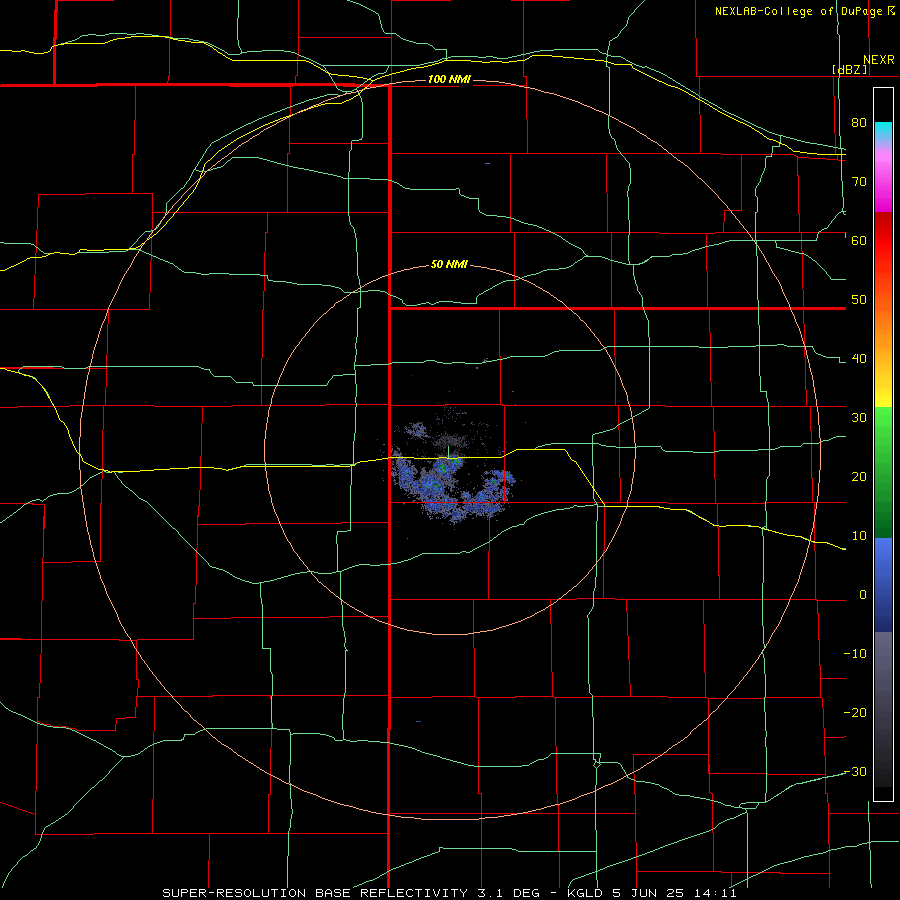
Task: Click the KGLD radar site cross marker
Action: [448, 452]
